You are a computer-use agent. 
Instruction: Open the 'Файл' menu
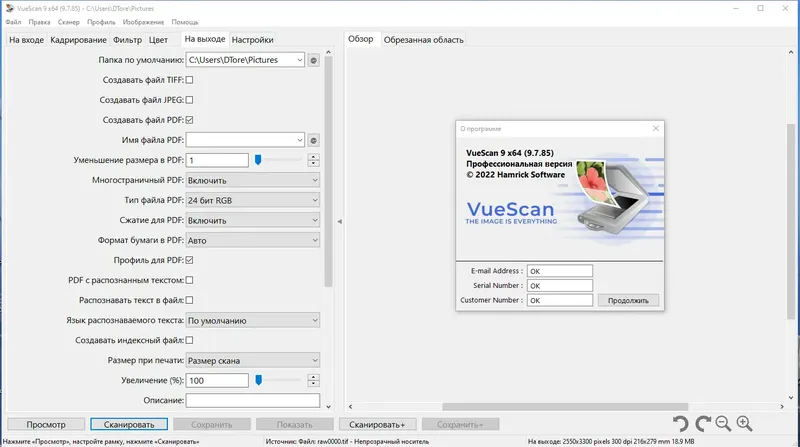13,22
